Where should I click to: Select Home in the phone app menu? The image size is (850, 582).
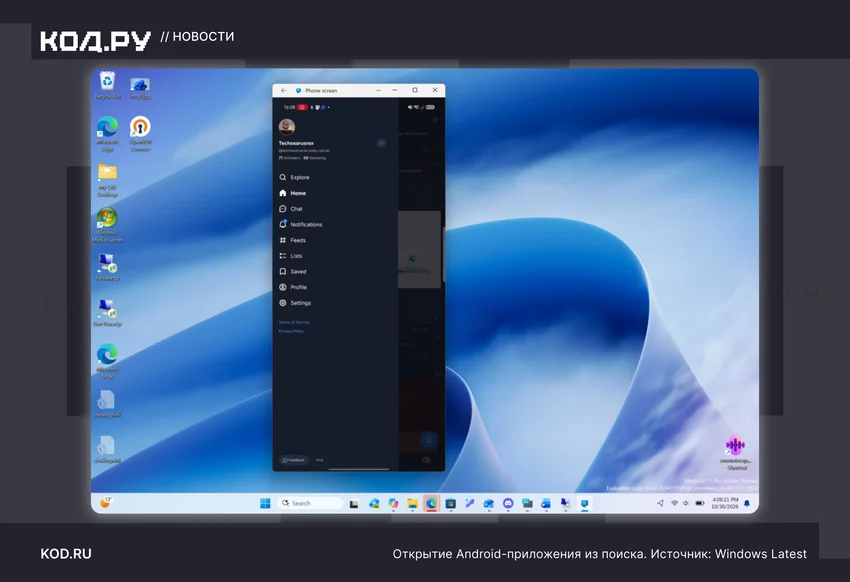(293, 193)
